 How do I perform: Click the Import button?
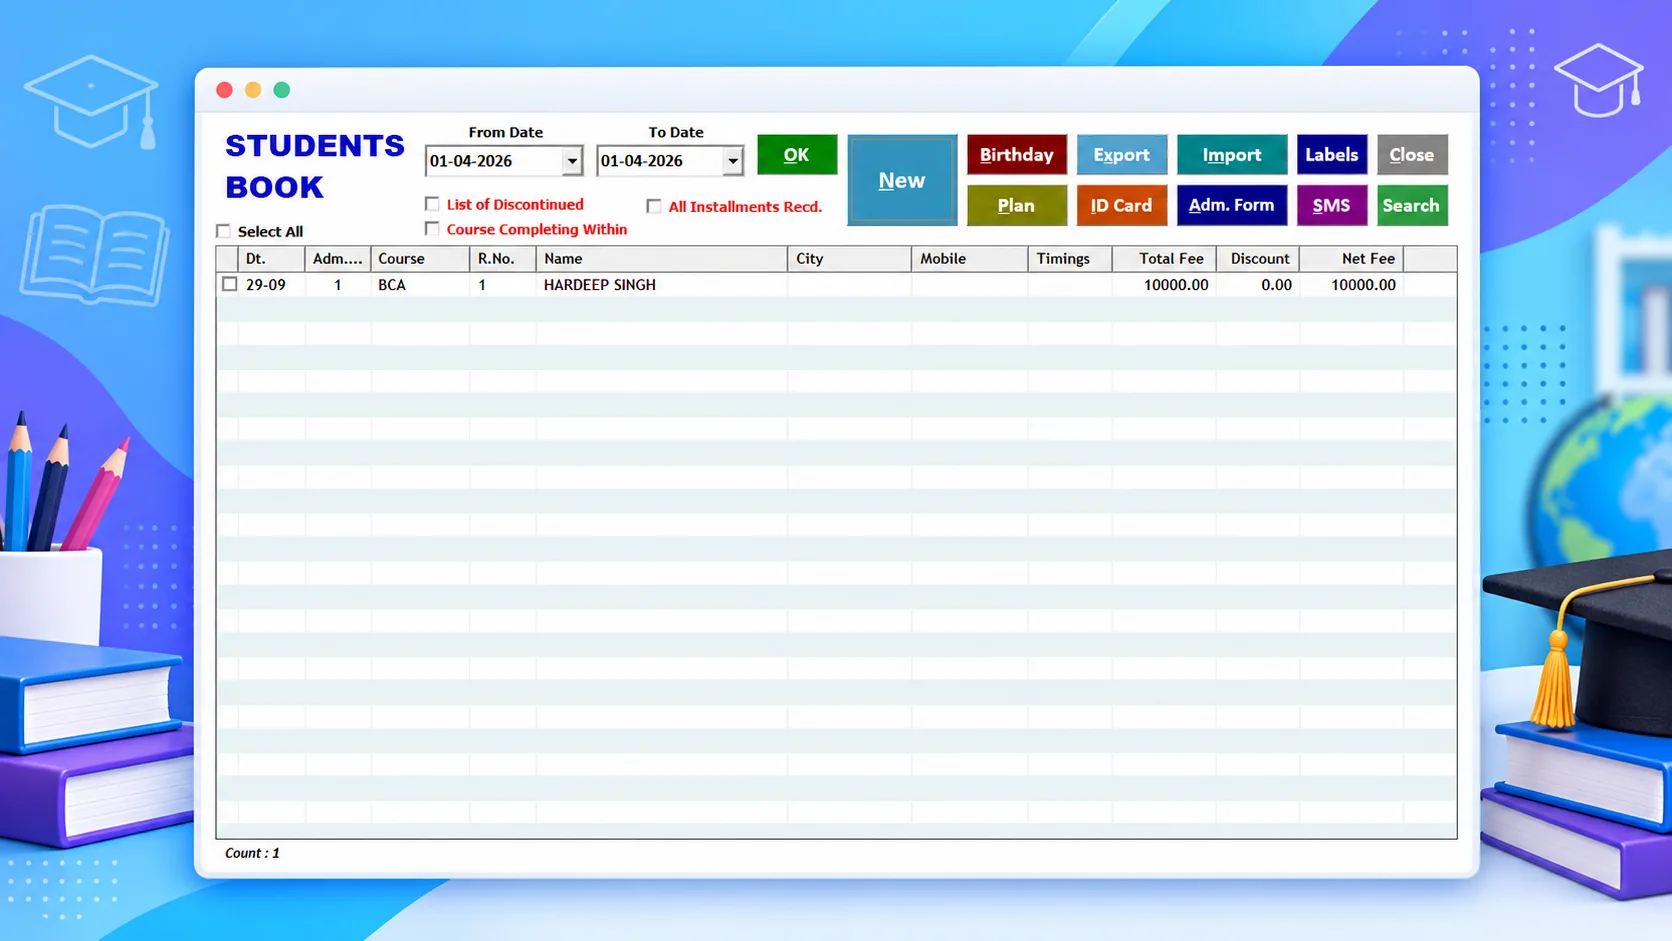[1231, 155]
